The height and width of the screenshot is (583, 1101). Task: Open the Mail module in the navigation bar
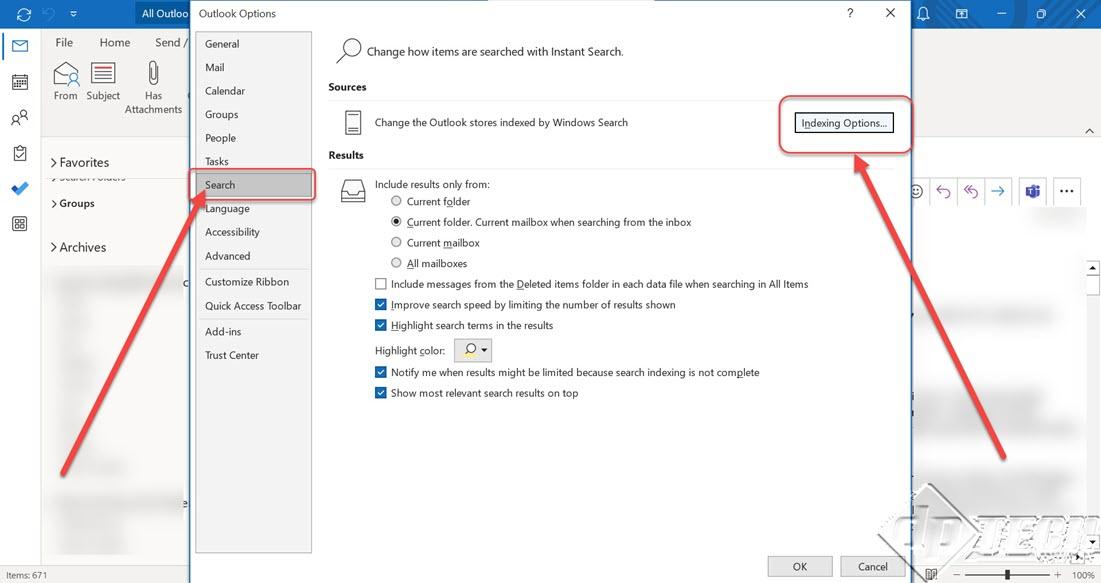pos(20,46)
